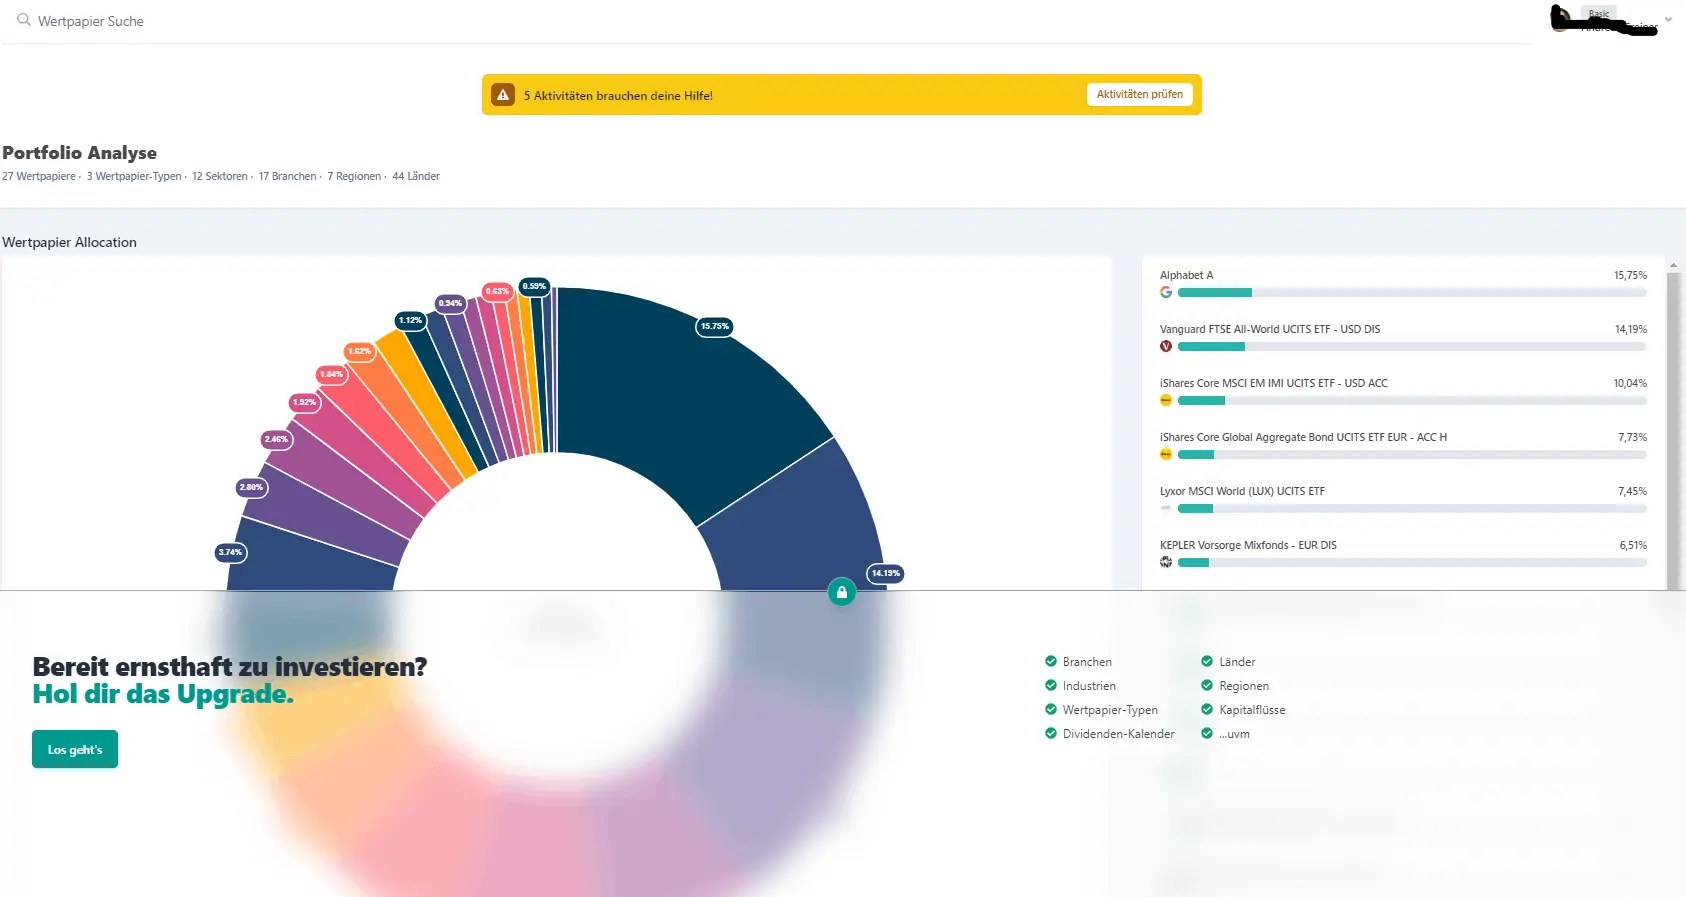The height and width of the screenshot is (897, 1686).
Task: Click the 3 Wertpapier-Typen summary text
Action: click(134, 176)
